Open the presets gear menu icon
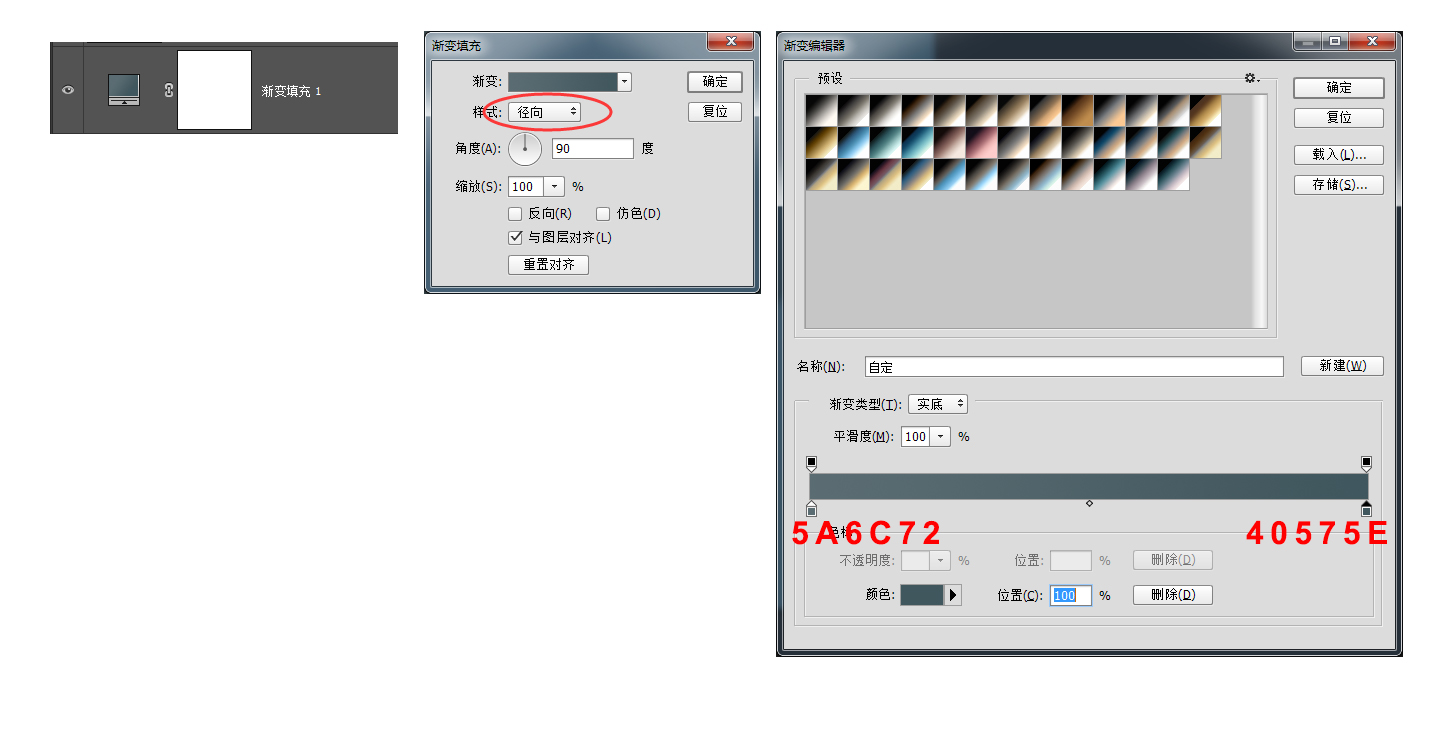This screenshot has width=1432, height=746. [x=1251, y=78]
